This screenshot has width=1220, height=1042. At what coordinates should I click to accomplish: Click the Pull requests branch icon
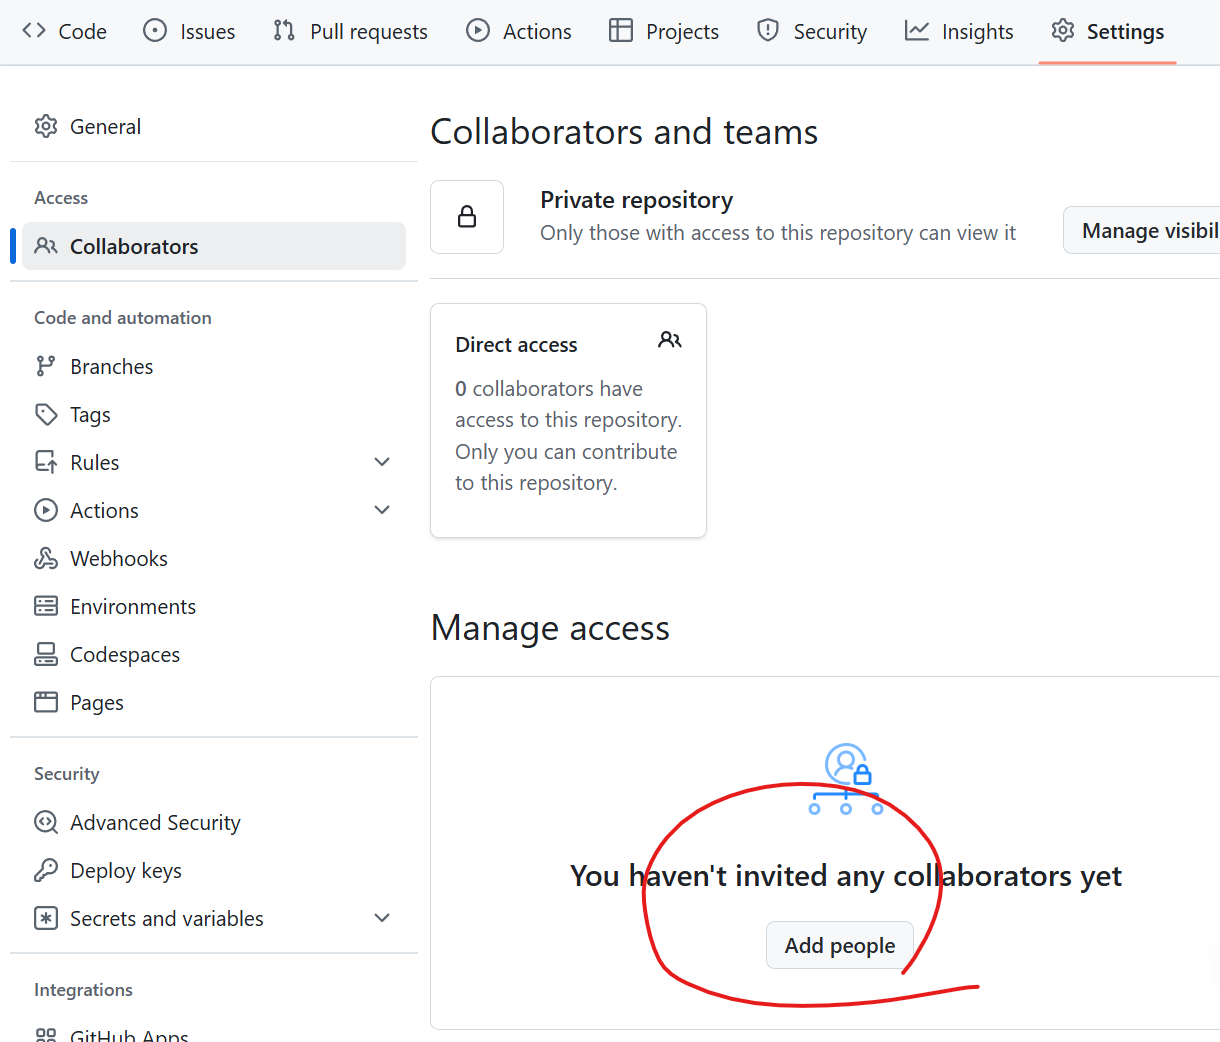coord(284,30)
